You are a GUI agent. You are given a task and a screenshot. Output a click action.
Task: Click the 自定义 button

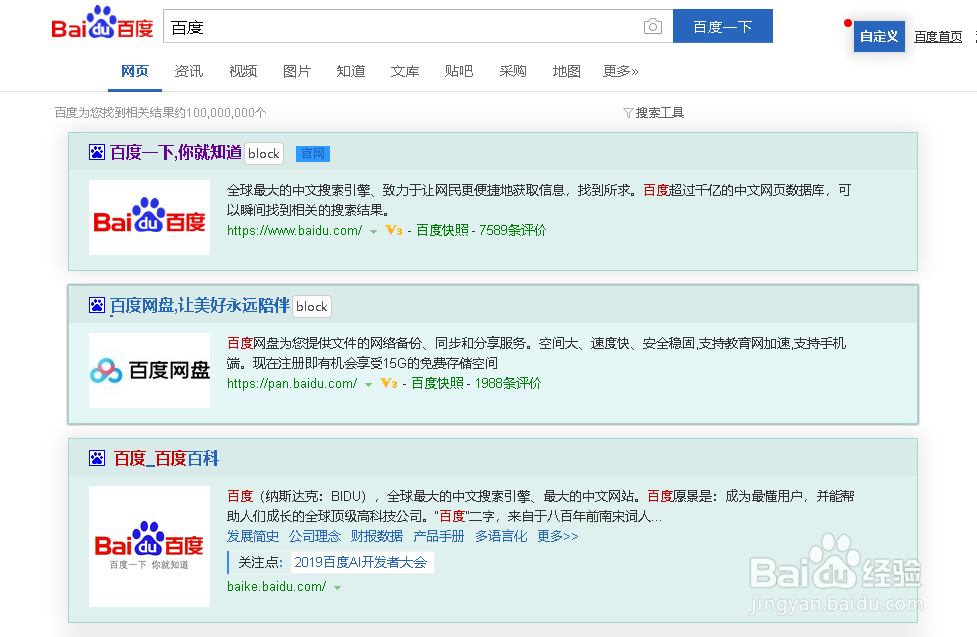click(879, 36)
